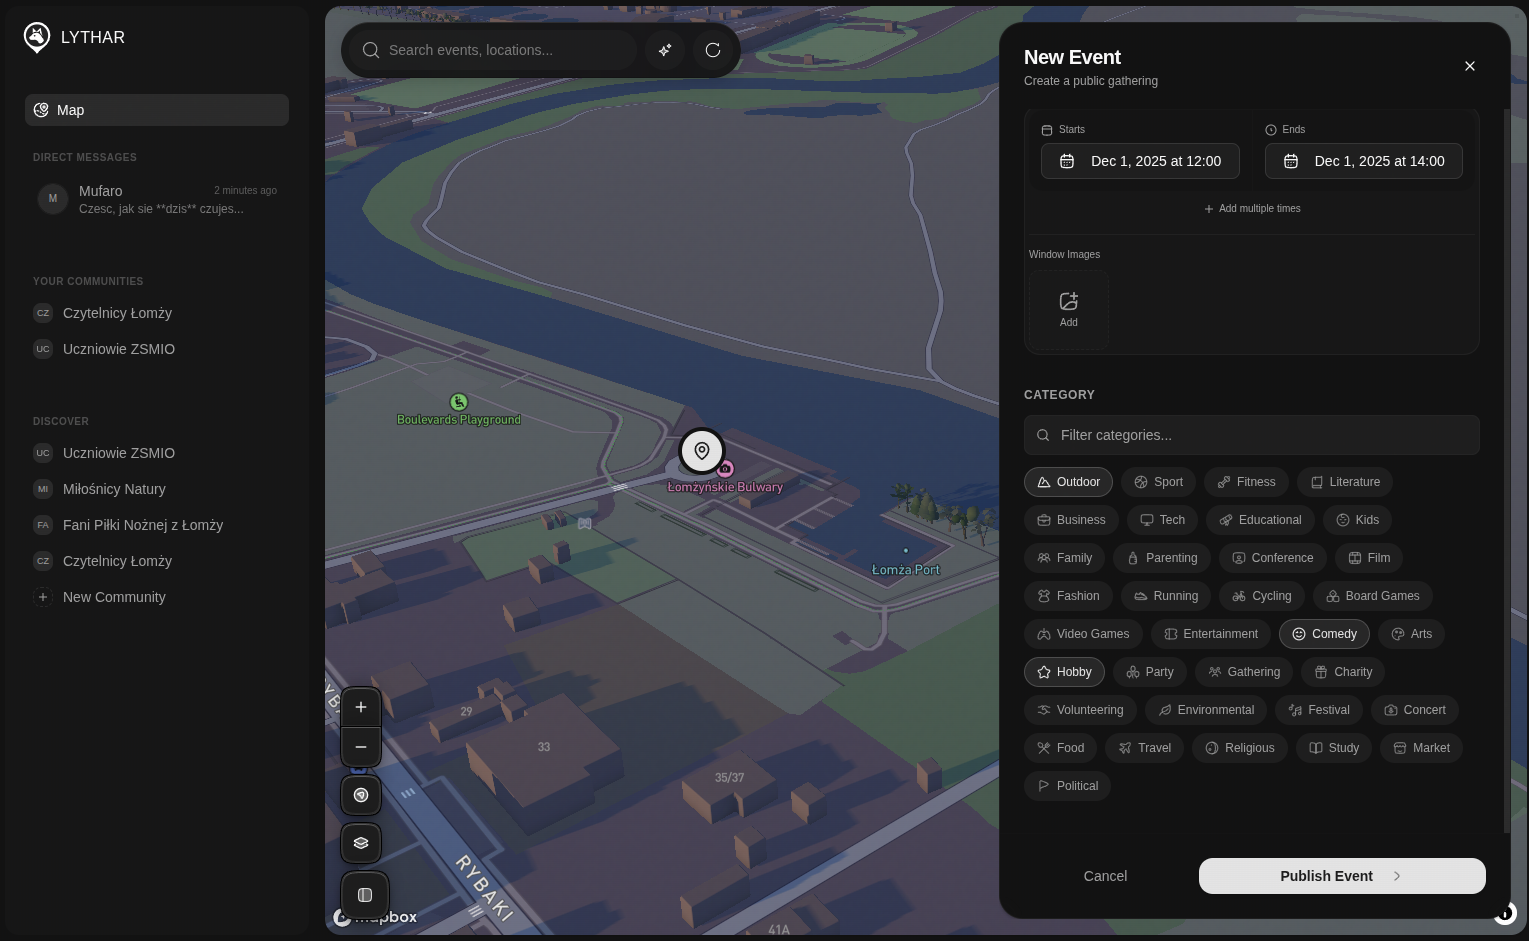The height and width of the screenshot is (941, 1529).
Task: Open the Map navigation item
Action: 157,110
